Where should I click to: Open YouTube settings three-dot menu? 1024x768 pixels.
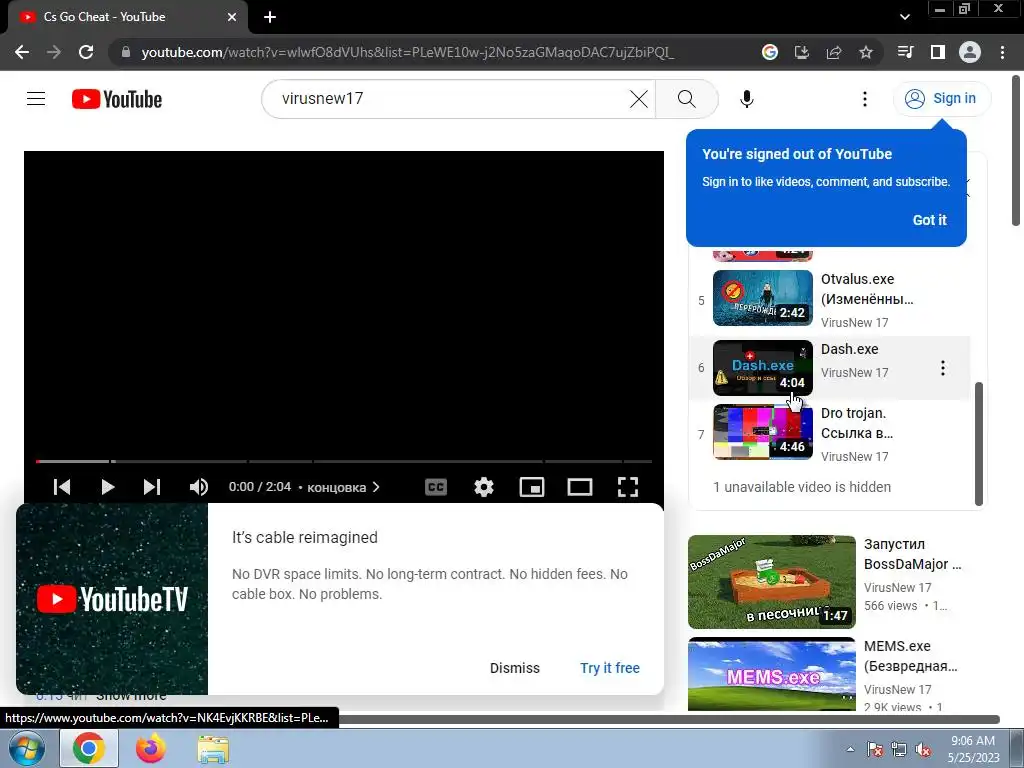(x=865, y=99)
